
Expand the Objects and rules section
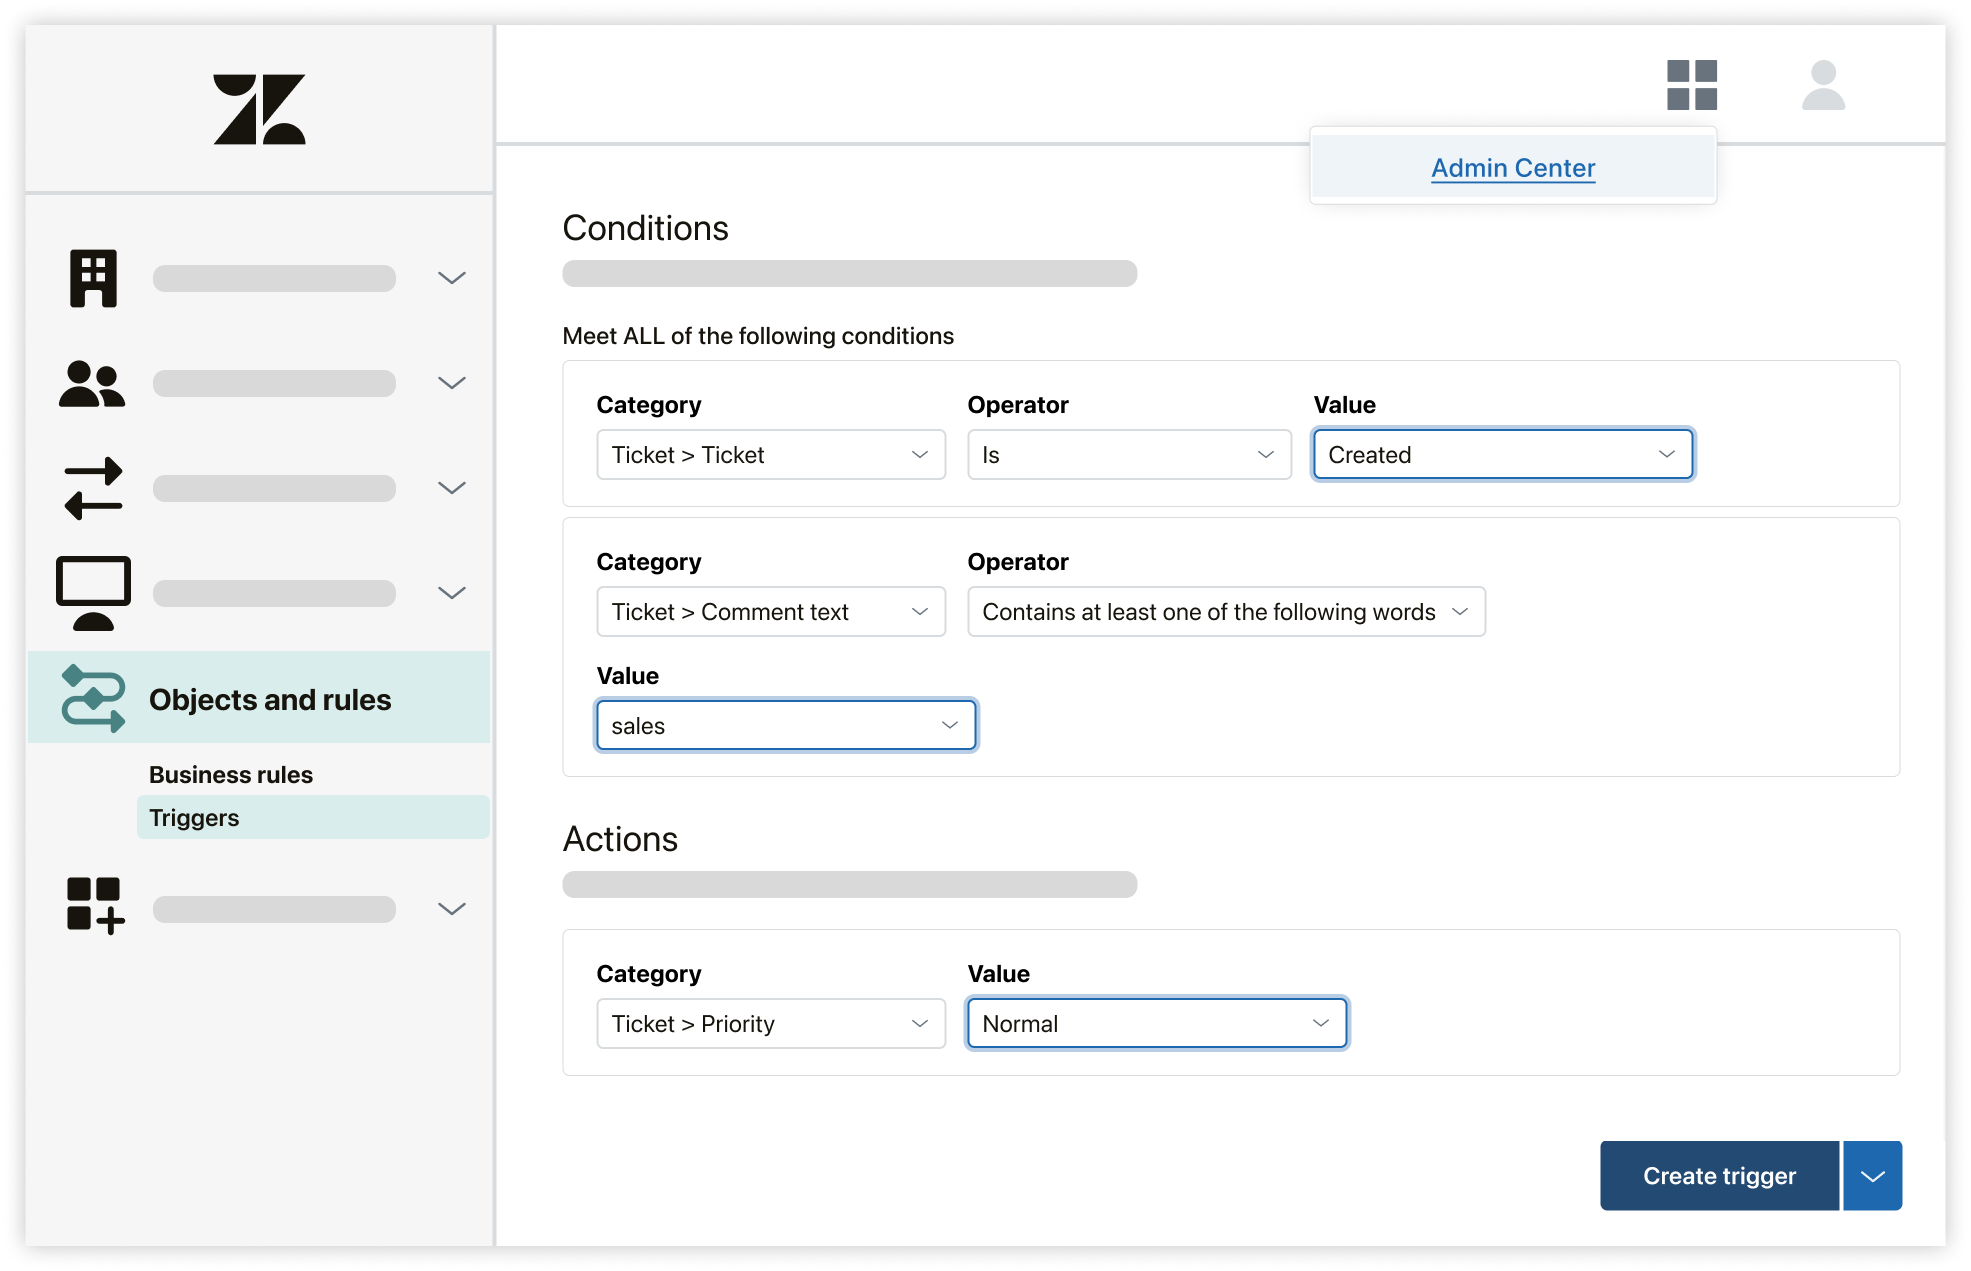coord(267,699)
